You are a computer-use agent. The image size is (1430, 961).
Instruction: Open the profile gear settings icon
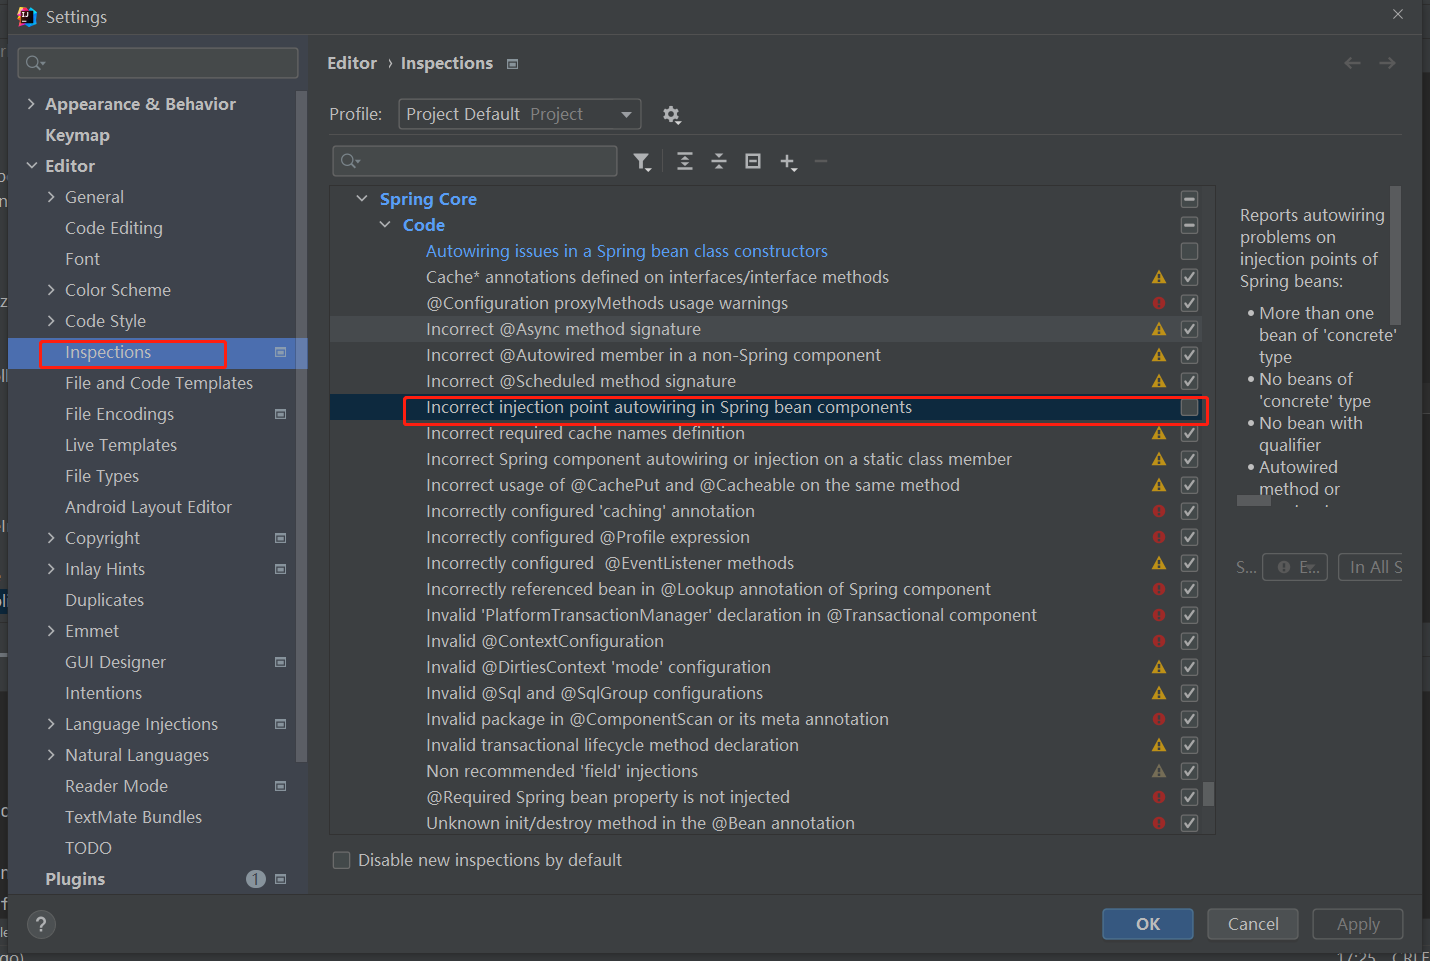[672, 115]
